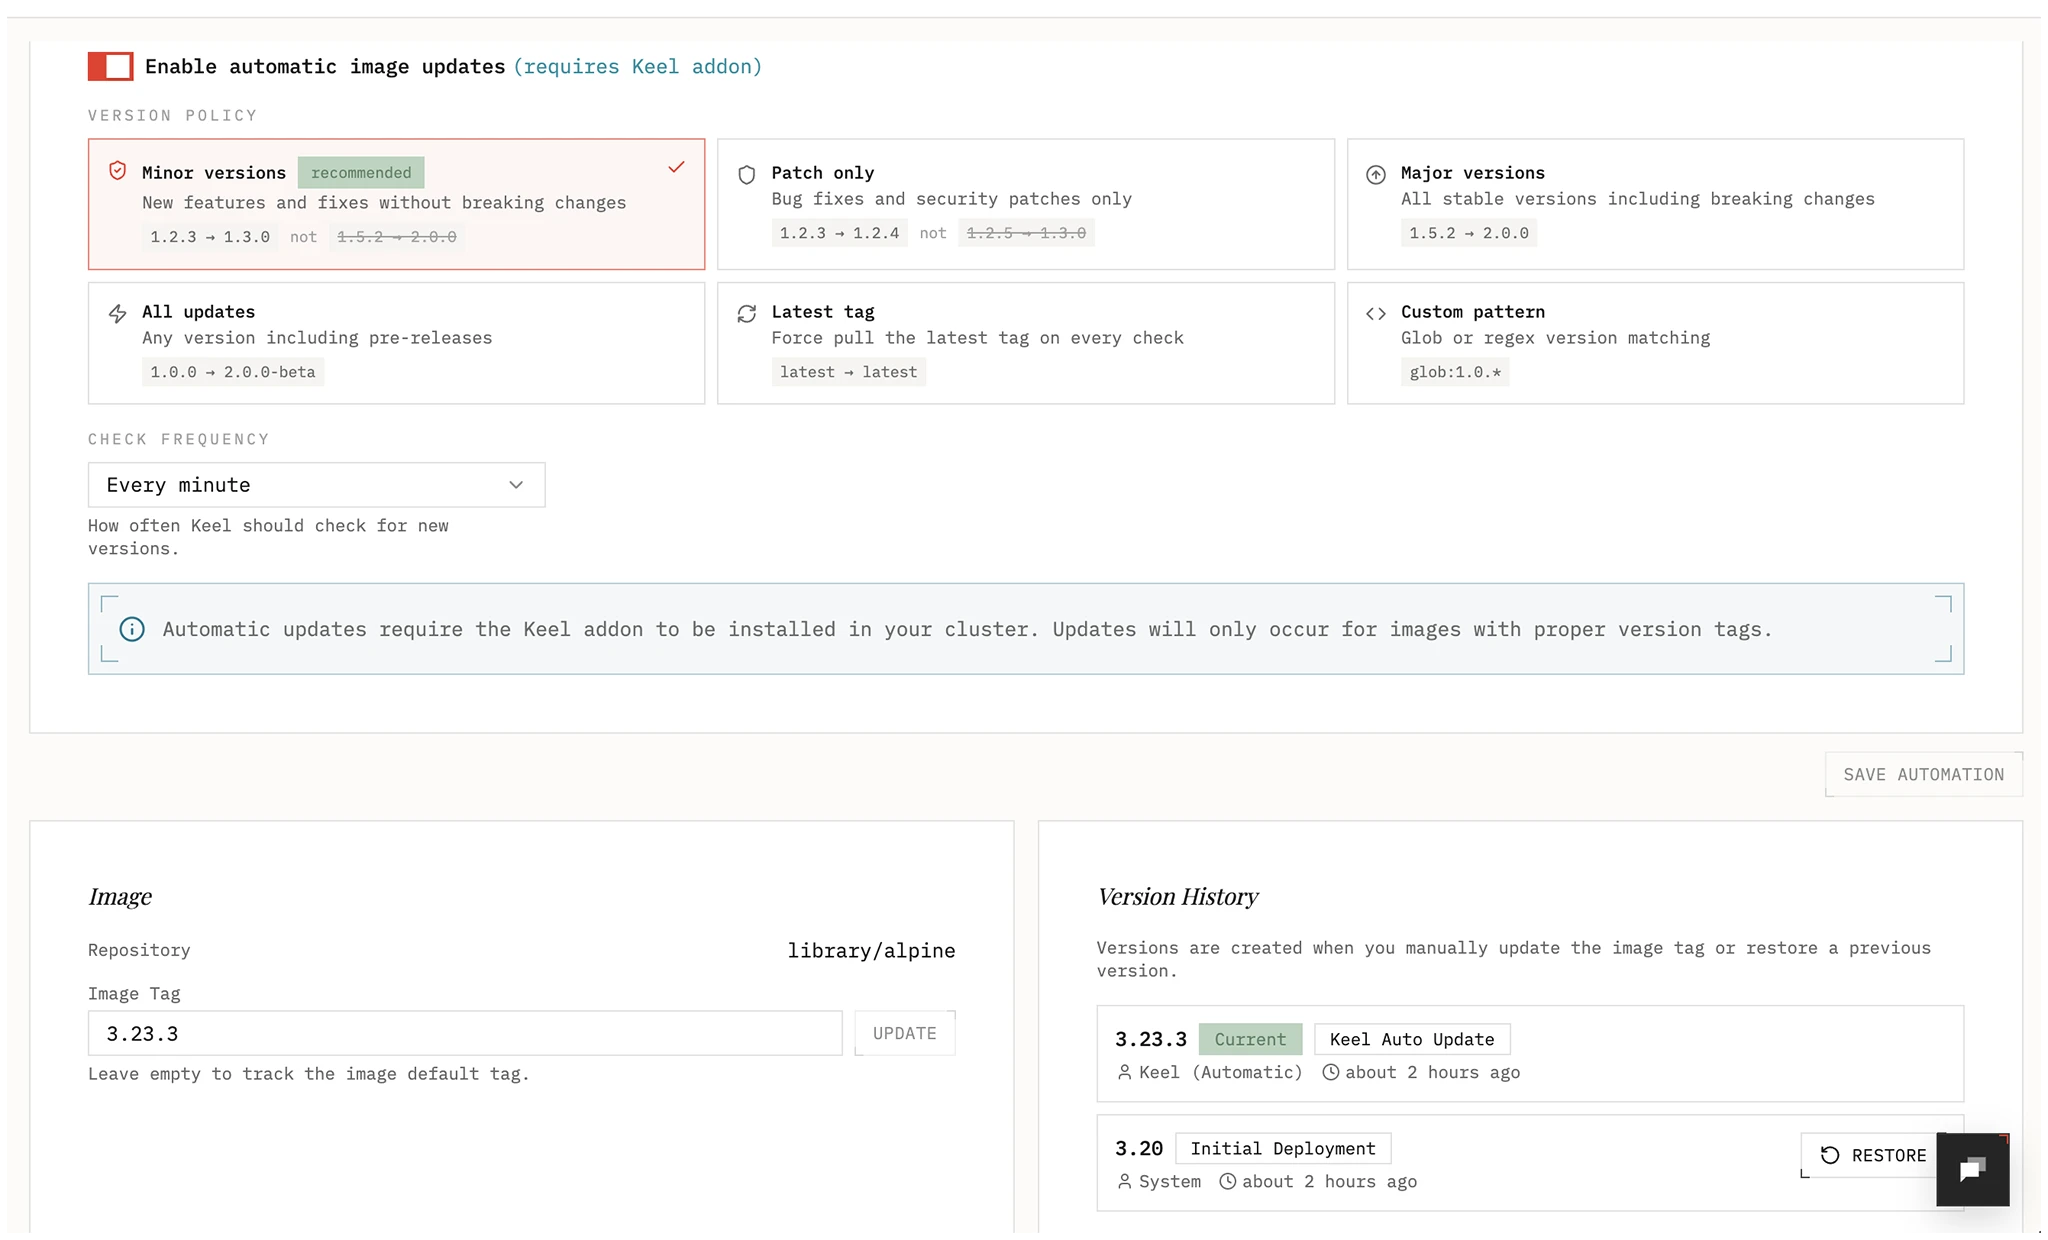The image size is (2048, 1240).
Task: Click the restore arrow icon beside RESTORE
Action: [x=1831, y=1155]
